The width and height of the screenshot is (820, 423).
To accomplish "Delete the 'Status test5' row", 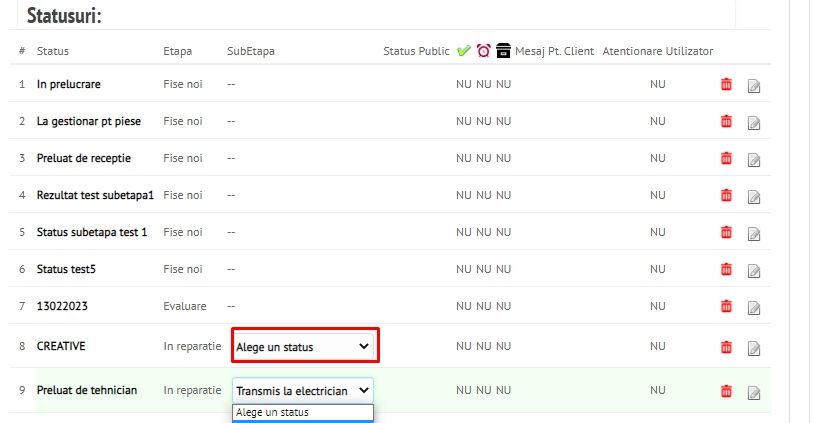I will 726,269.
